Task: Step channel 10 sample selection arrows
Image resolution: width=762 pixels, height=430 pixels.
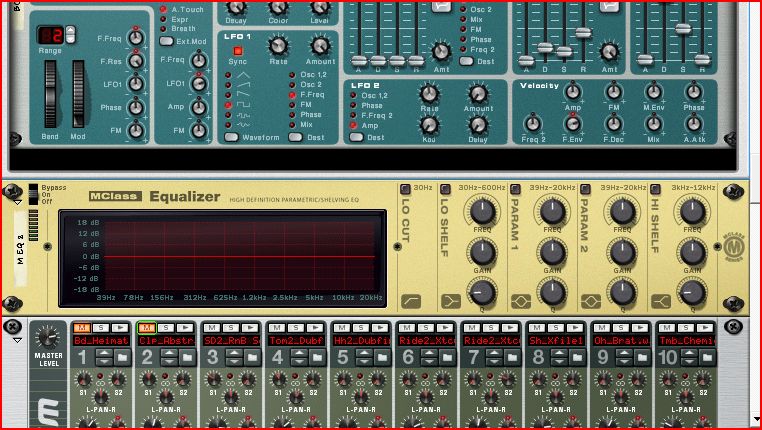Action: click(x=689, y=358)
